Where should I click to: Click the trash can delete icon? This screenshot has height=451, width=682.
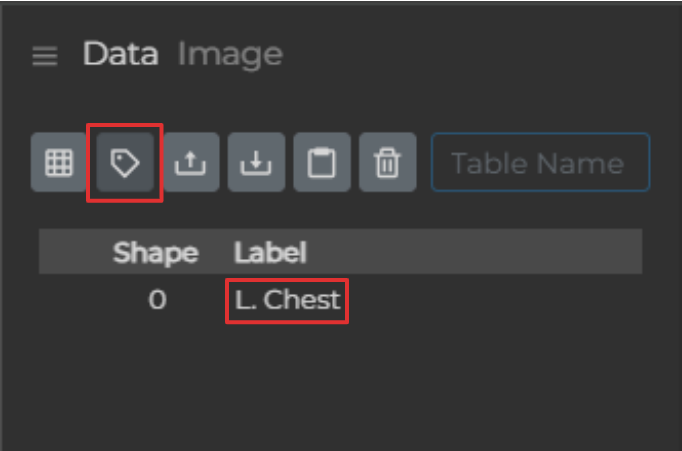pos(387,163)
